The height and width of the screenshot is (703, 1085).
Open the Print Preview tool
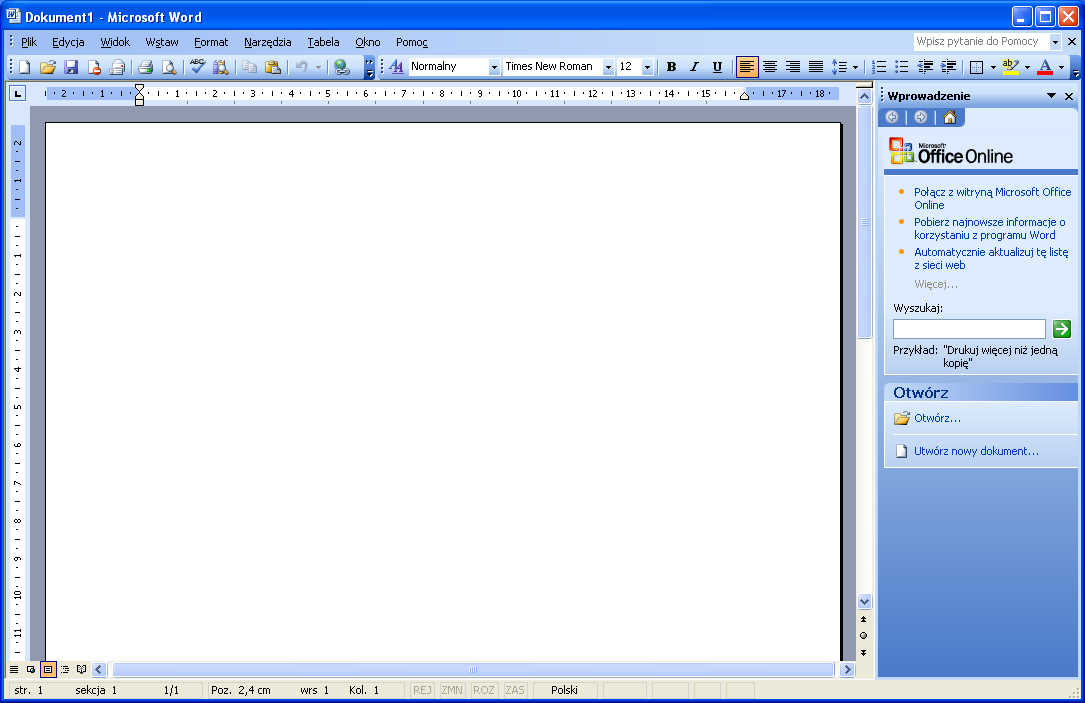tap(169, 67)
